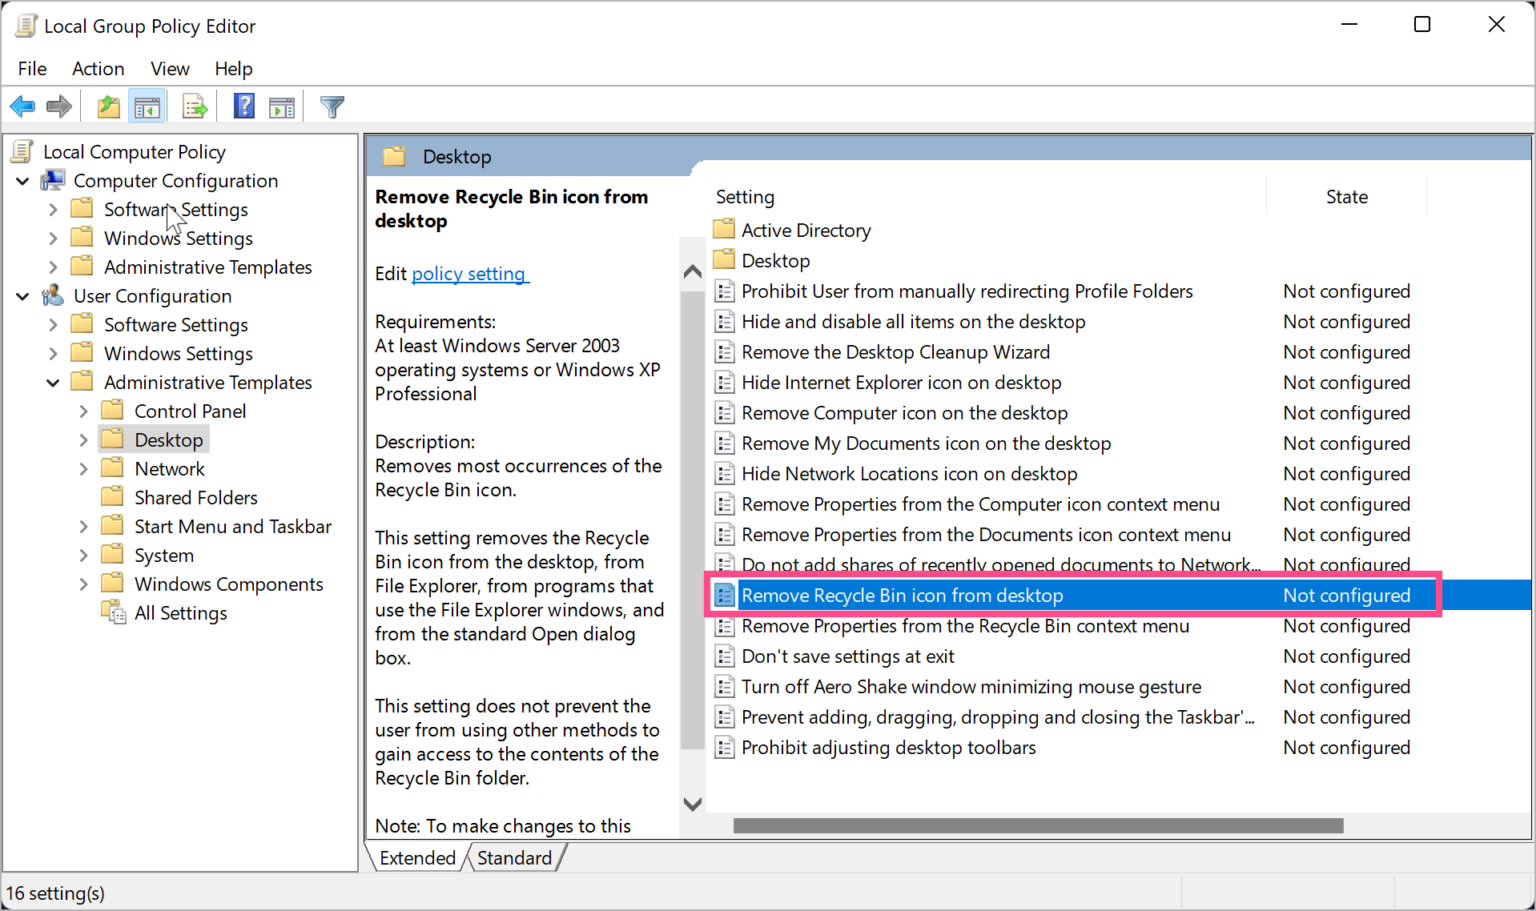The width and height of the screenshot is (1536, 911).
Task: Click policy icon of Prohibit adjusting desktop toolbars
Action: [x=725, y=748]
